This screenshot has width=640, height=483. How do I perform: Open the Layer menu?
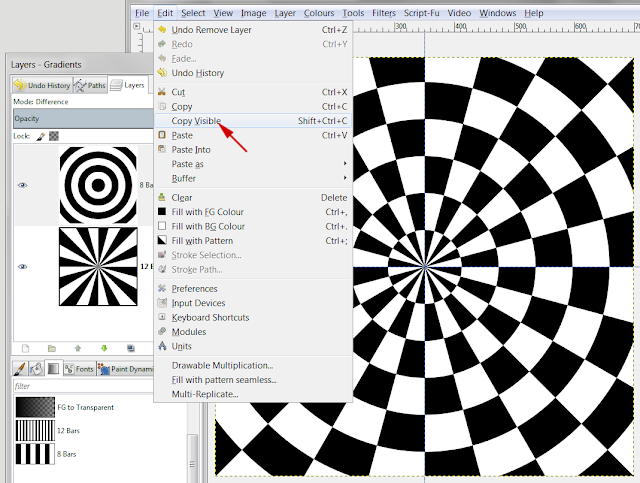[285, 13]
